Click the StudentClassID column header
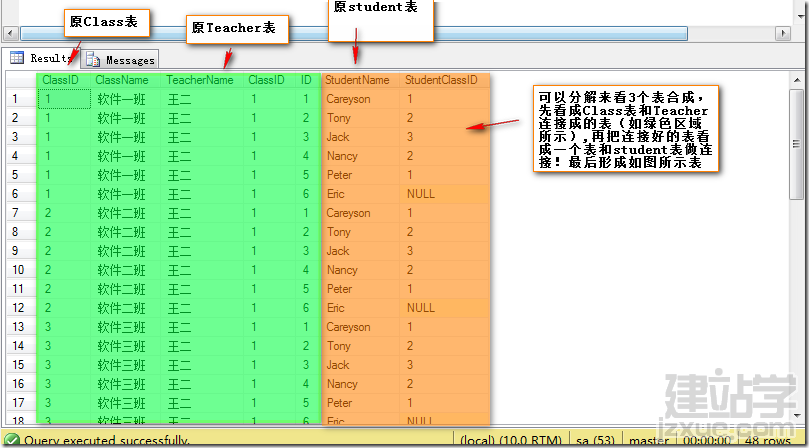Viewport: 809px width, 448px height. (442, 80)
